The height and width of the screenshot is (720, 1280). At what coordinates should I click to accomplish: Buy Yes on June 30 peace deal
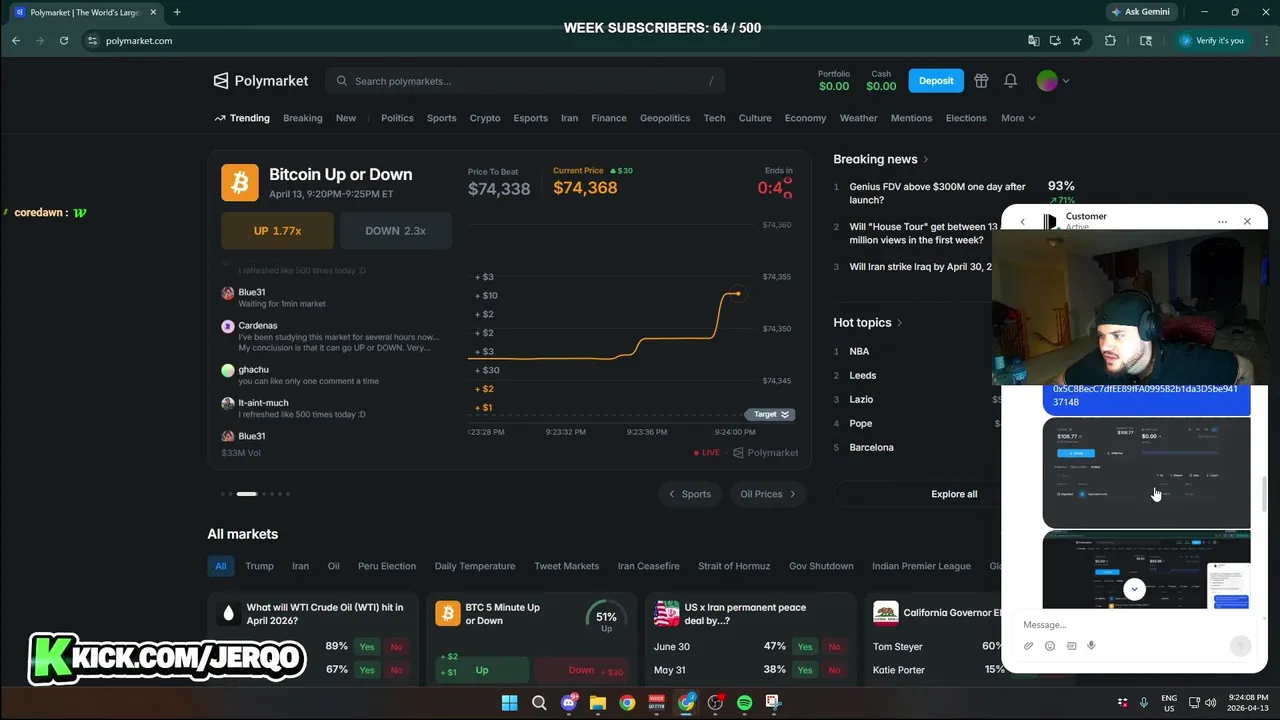[805, 647]
